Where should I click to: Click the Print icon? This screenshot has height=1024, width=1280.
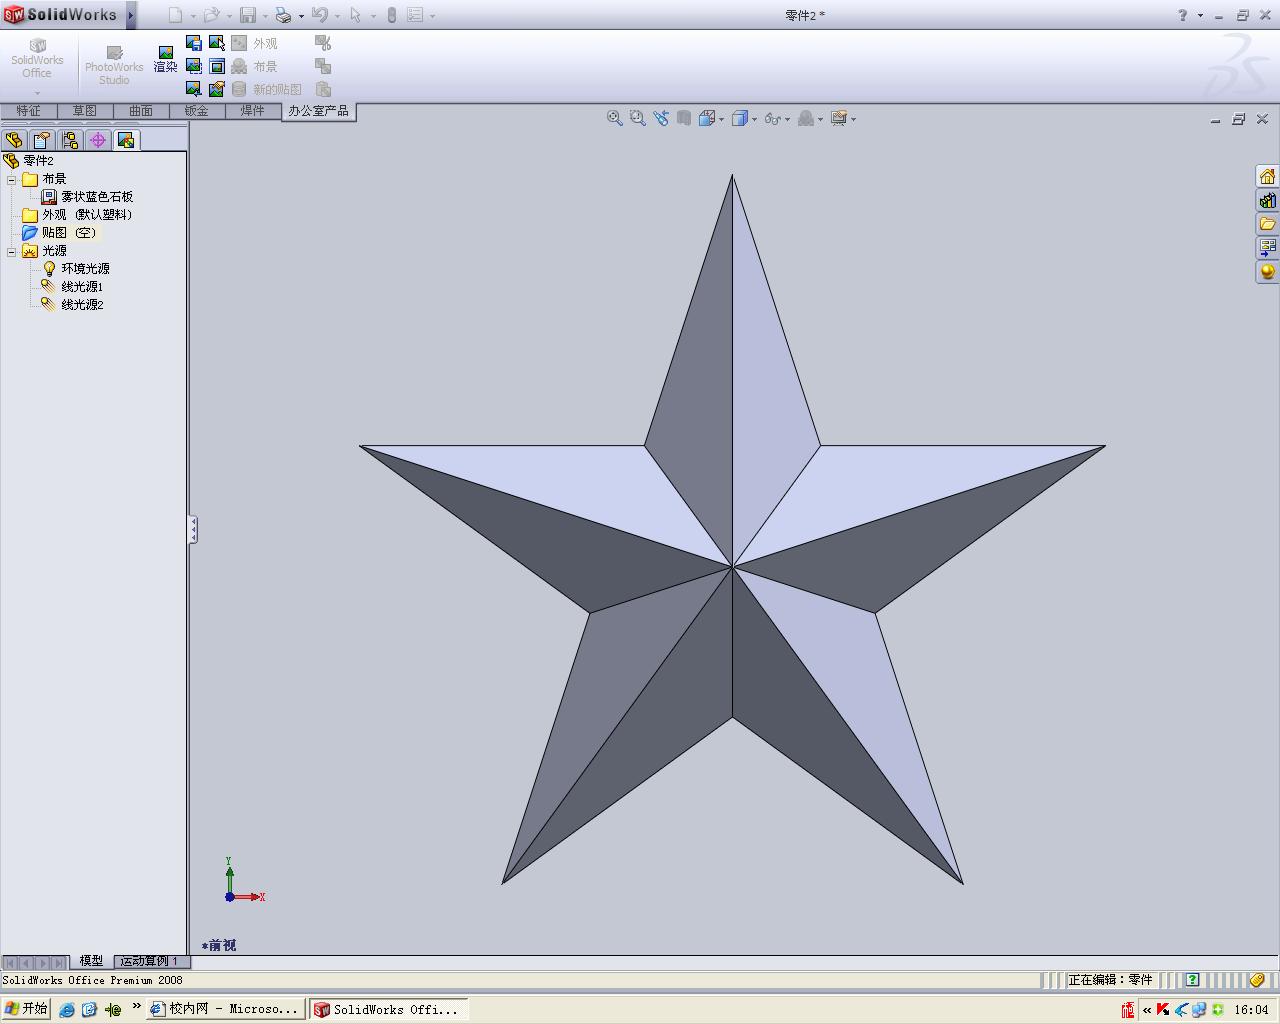[x=284, y=15]
